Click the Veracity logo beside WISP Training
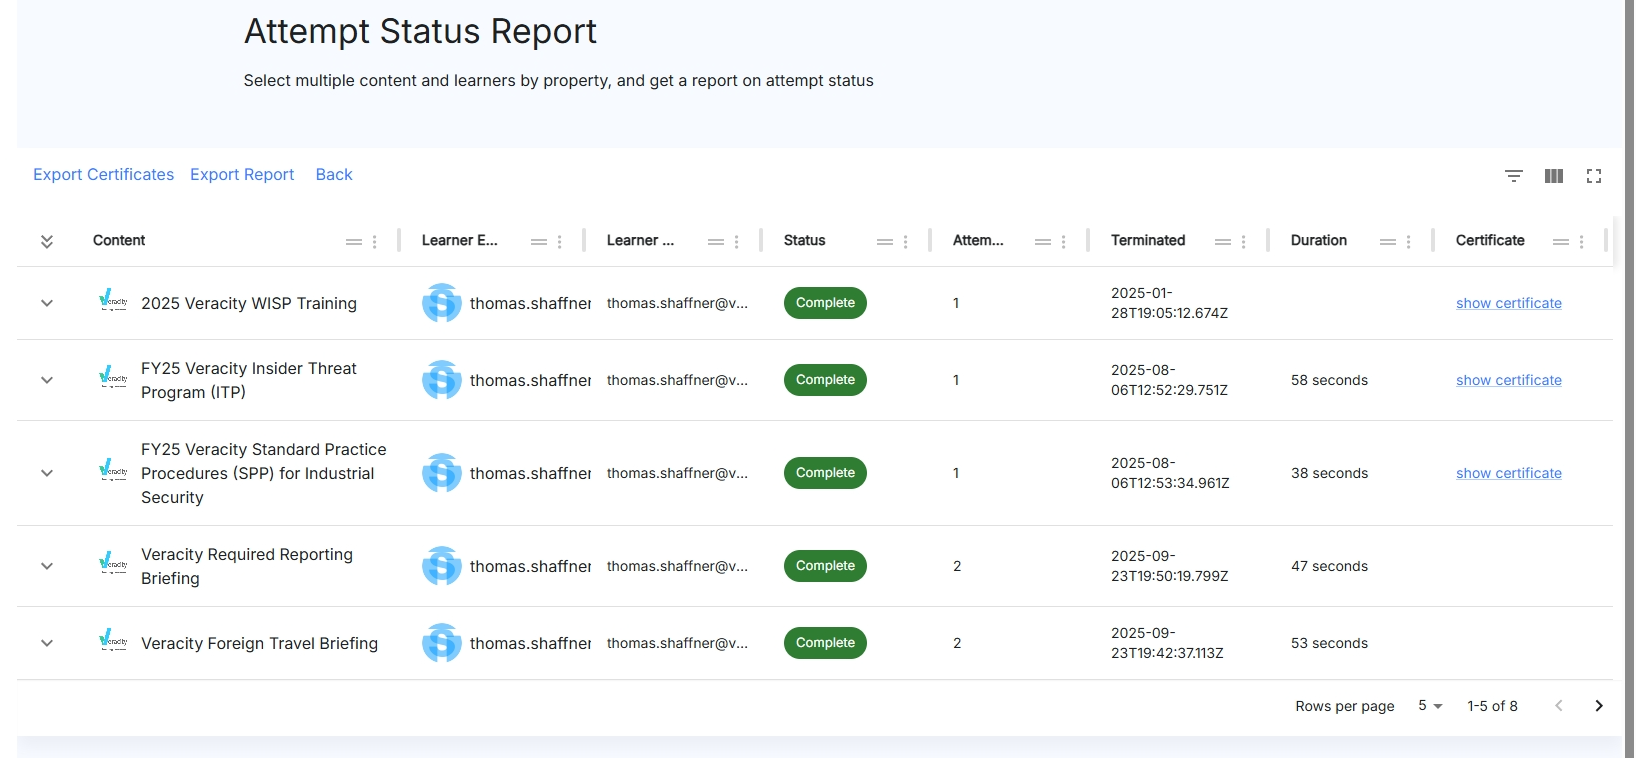This screenshot has height=758, width=1636. [113, 300]
